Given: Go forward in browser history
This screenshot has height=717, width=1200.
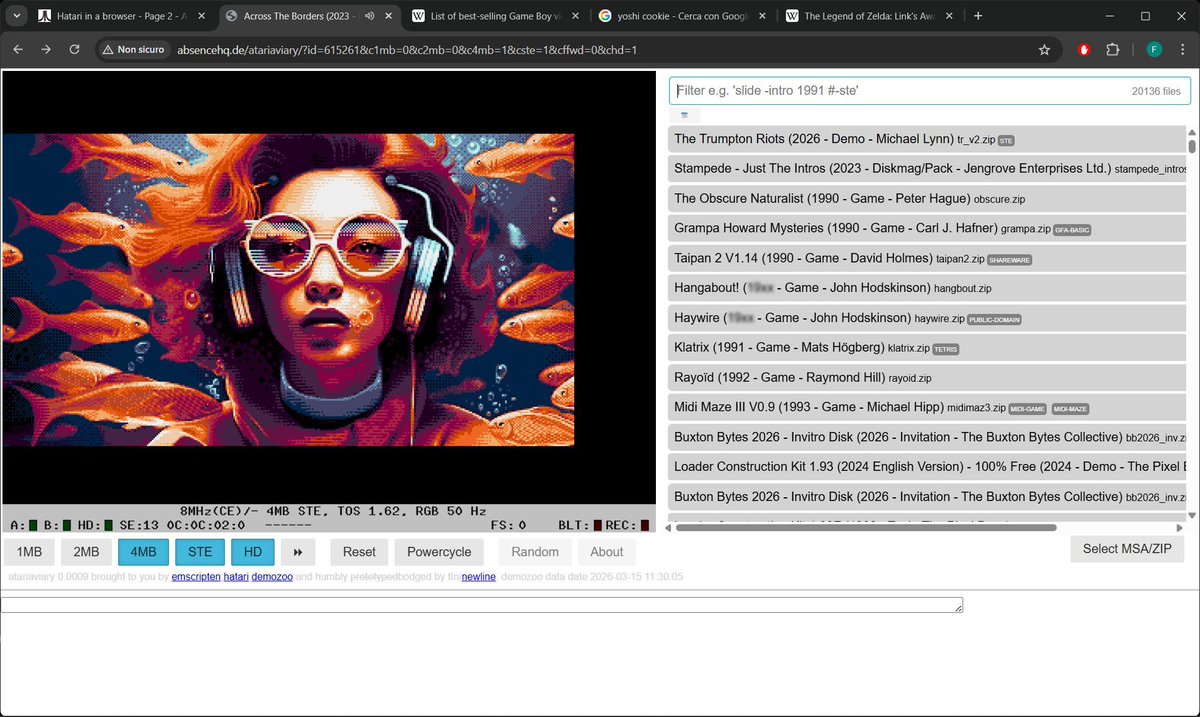Looking at the screenshot, I should [x=46, y=49].
